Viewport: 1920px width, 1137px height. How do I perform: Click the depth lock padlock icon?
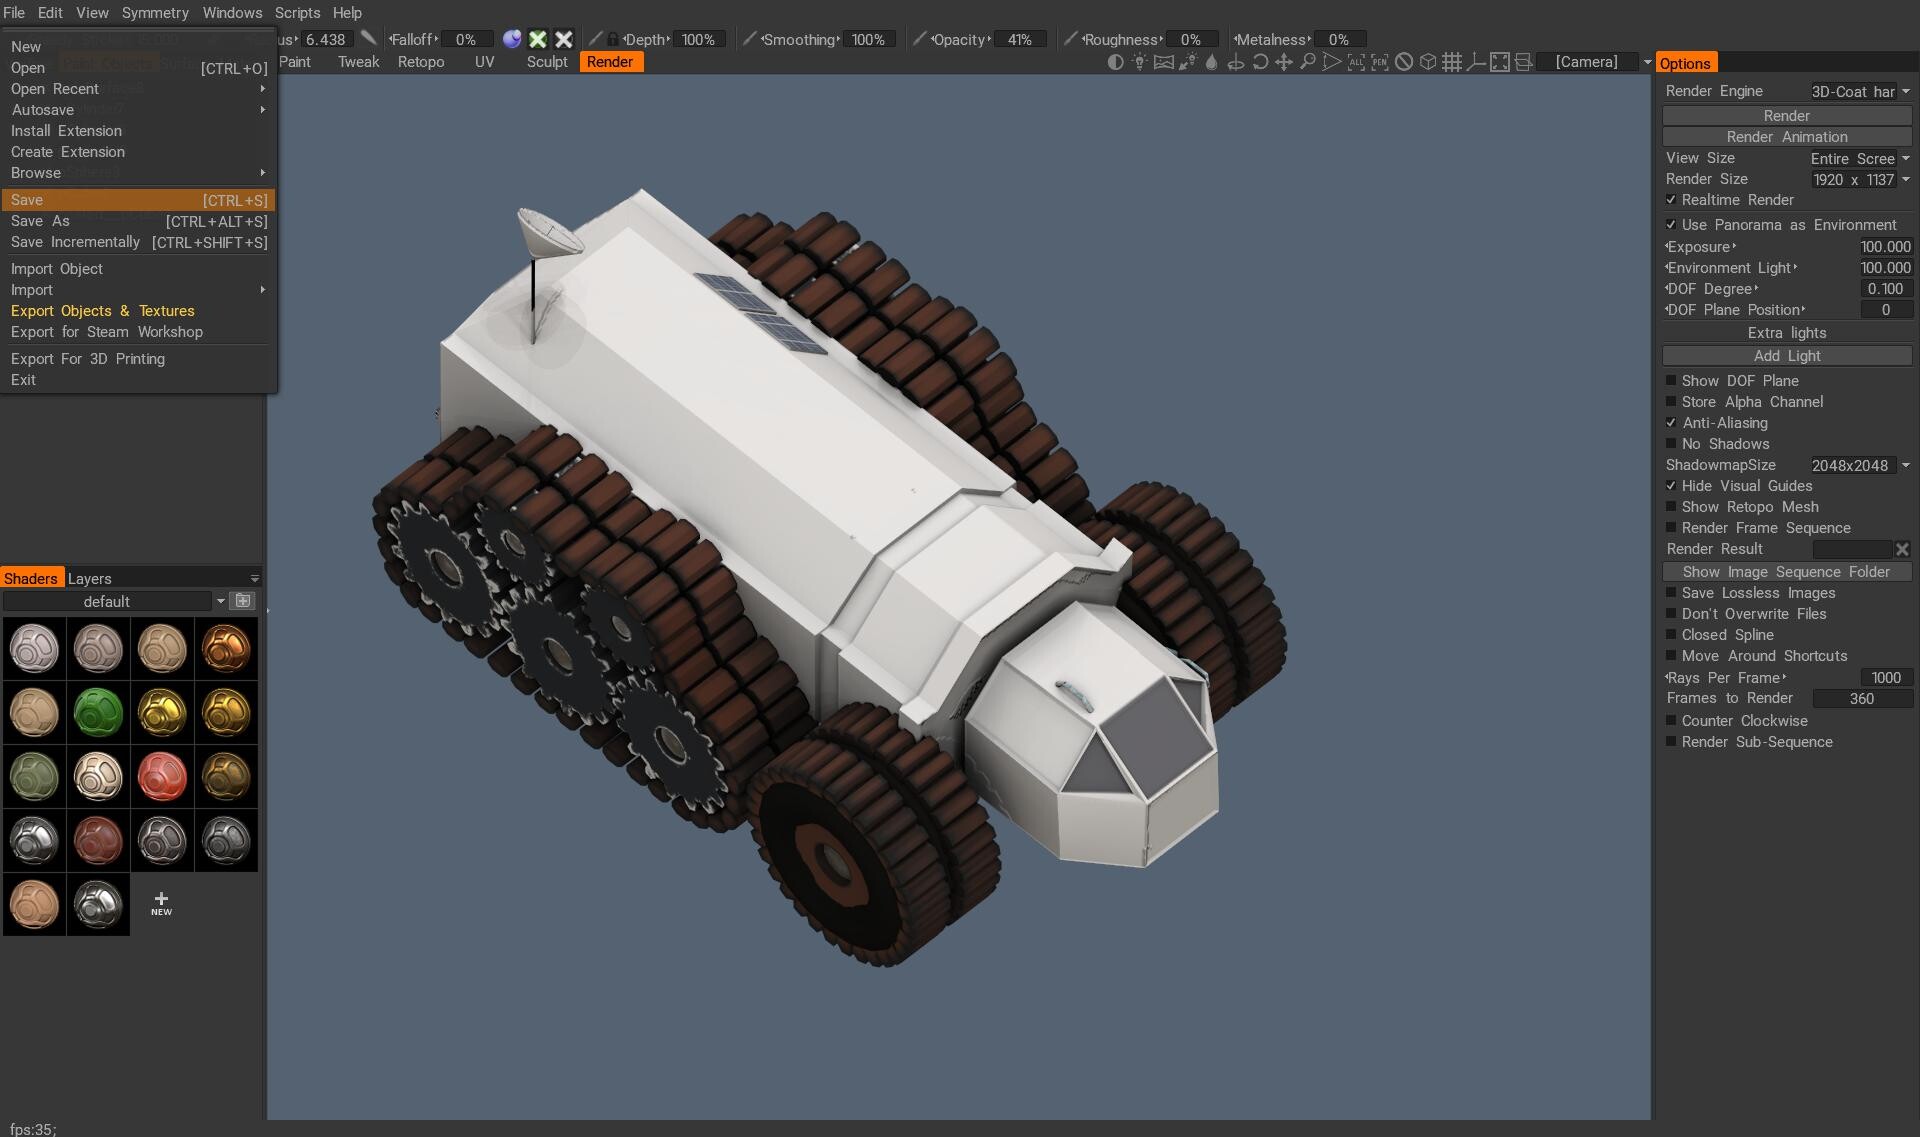(613, 39)
